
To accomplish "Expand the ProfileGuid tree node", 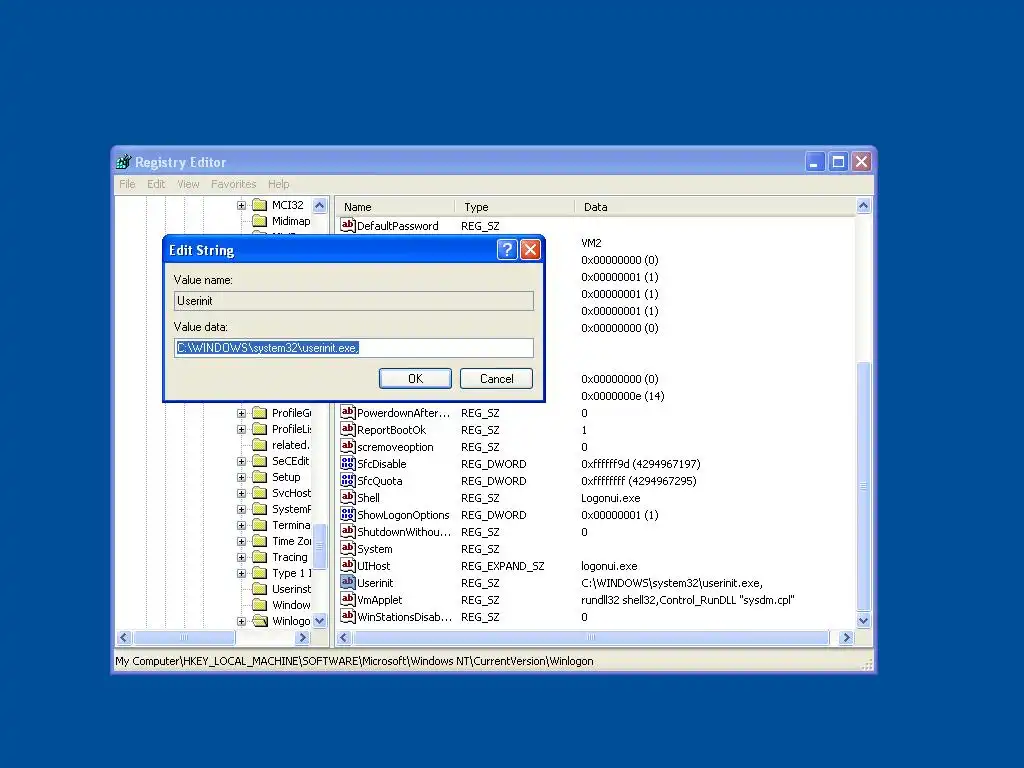I will pos(241,413).
